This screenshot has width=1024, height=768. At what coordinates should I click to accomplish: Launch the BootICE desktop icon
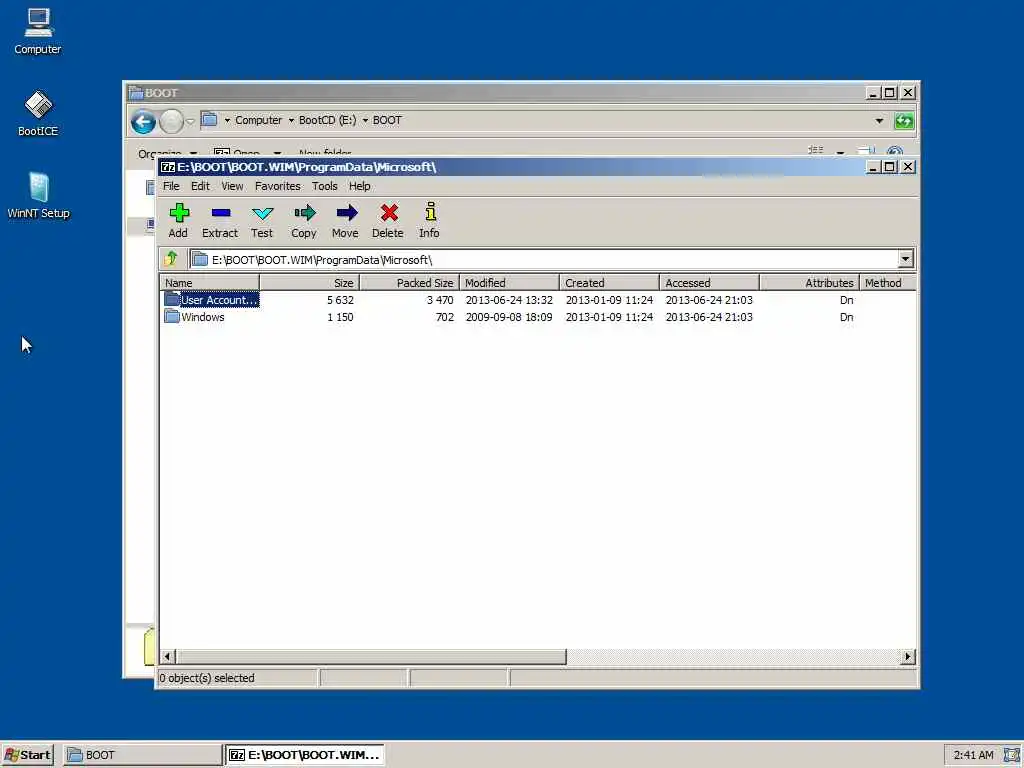pyautogui.click(x=38, y=113)
